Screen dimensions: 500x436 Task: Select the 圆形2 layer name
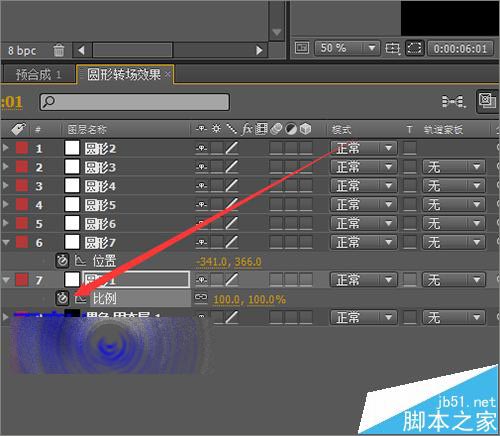[100, 149]
